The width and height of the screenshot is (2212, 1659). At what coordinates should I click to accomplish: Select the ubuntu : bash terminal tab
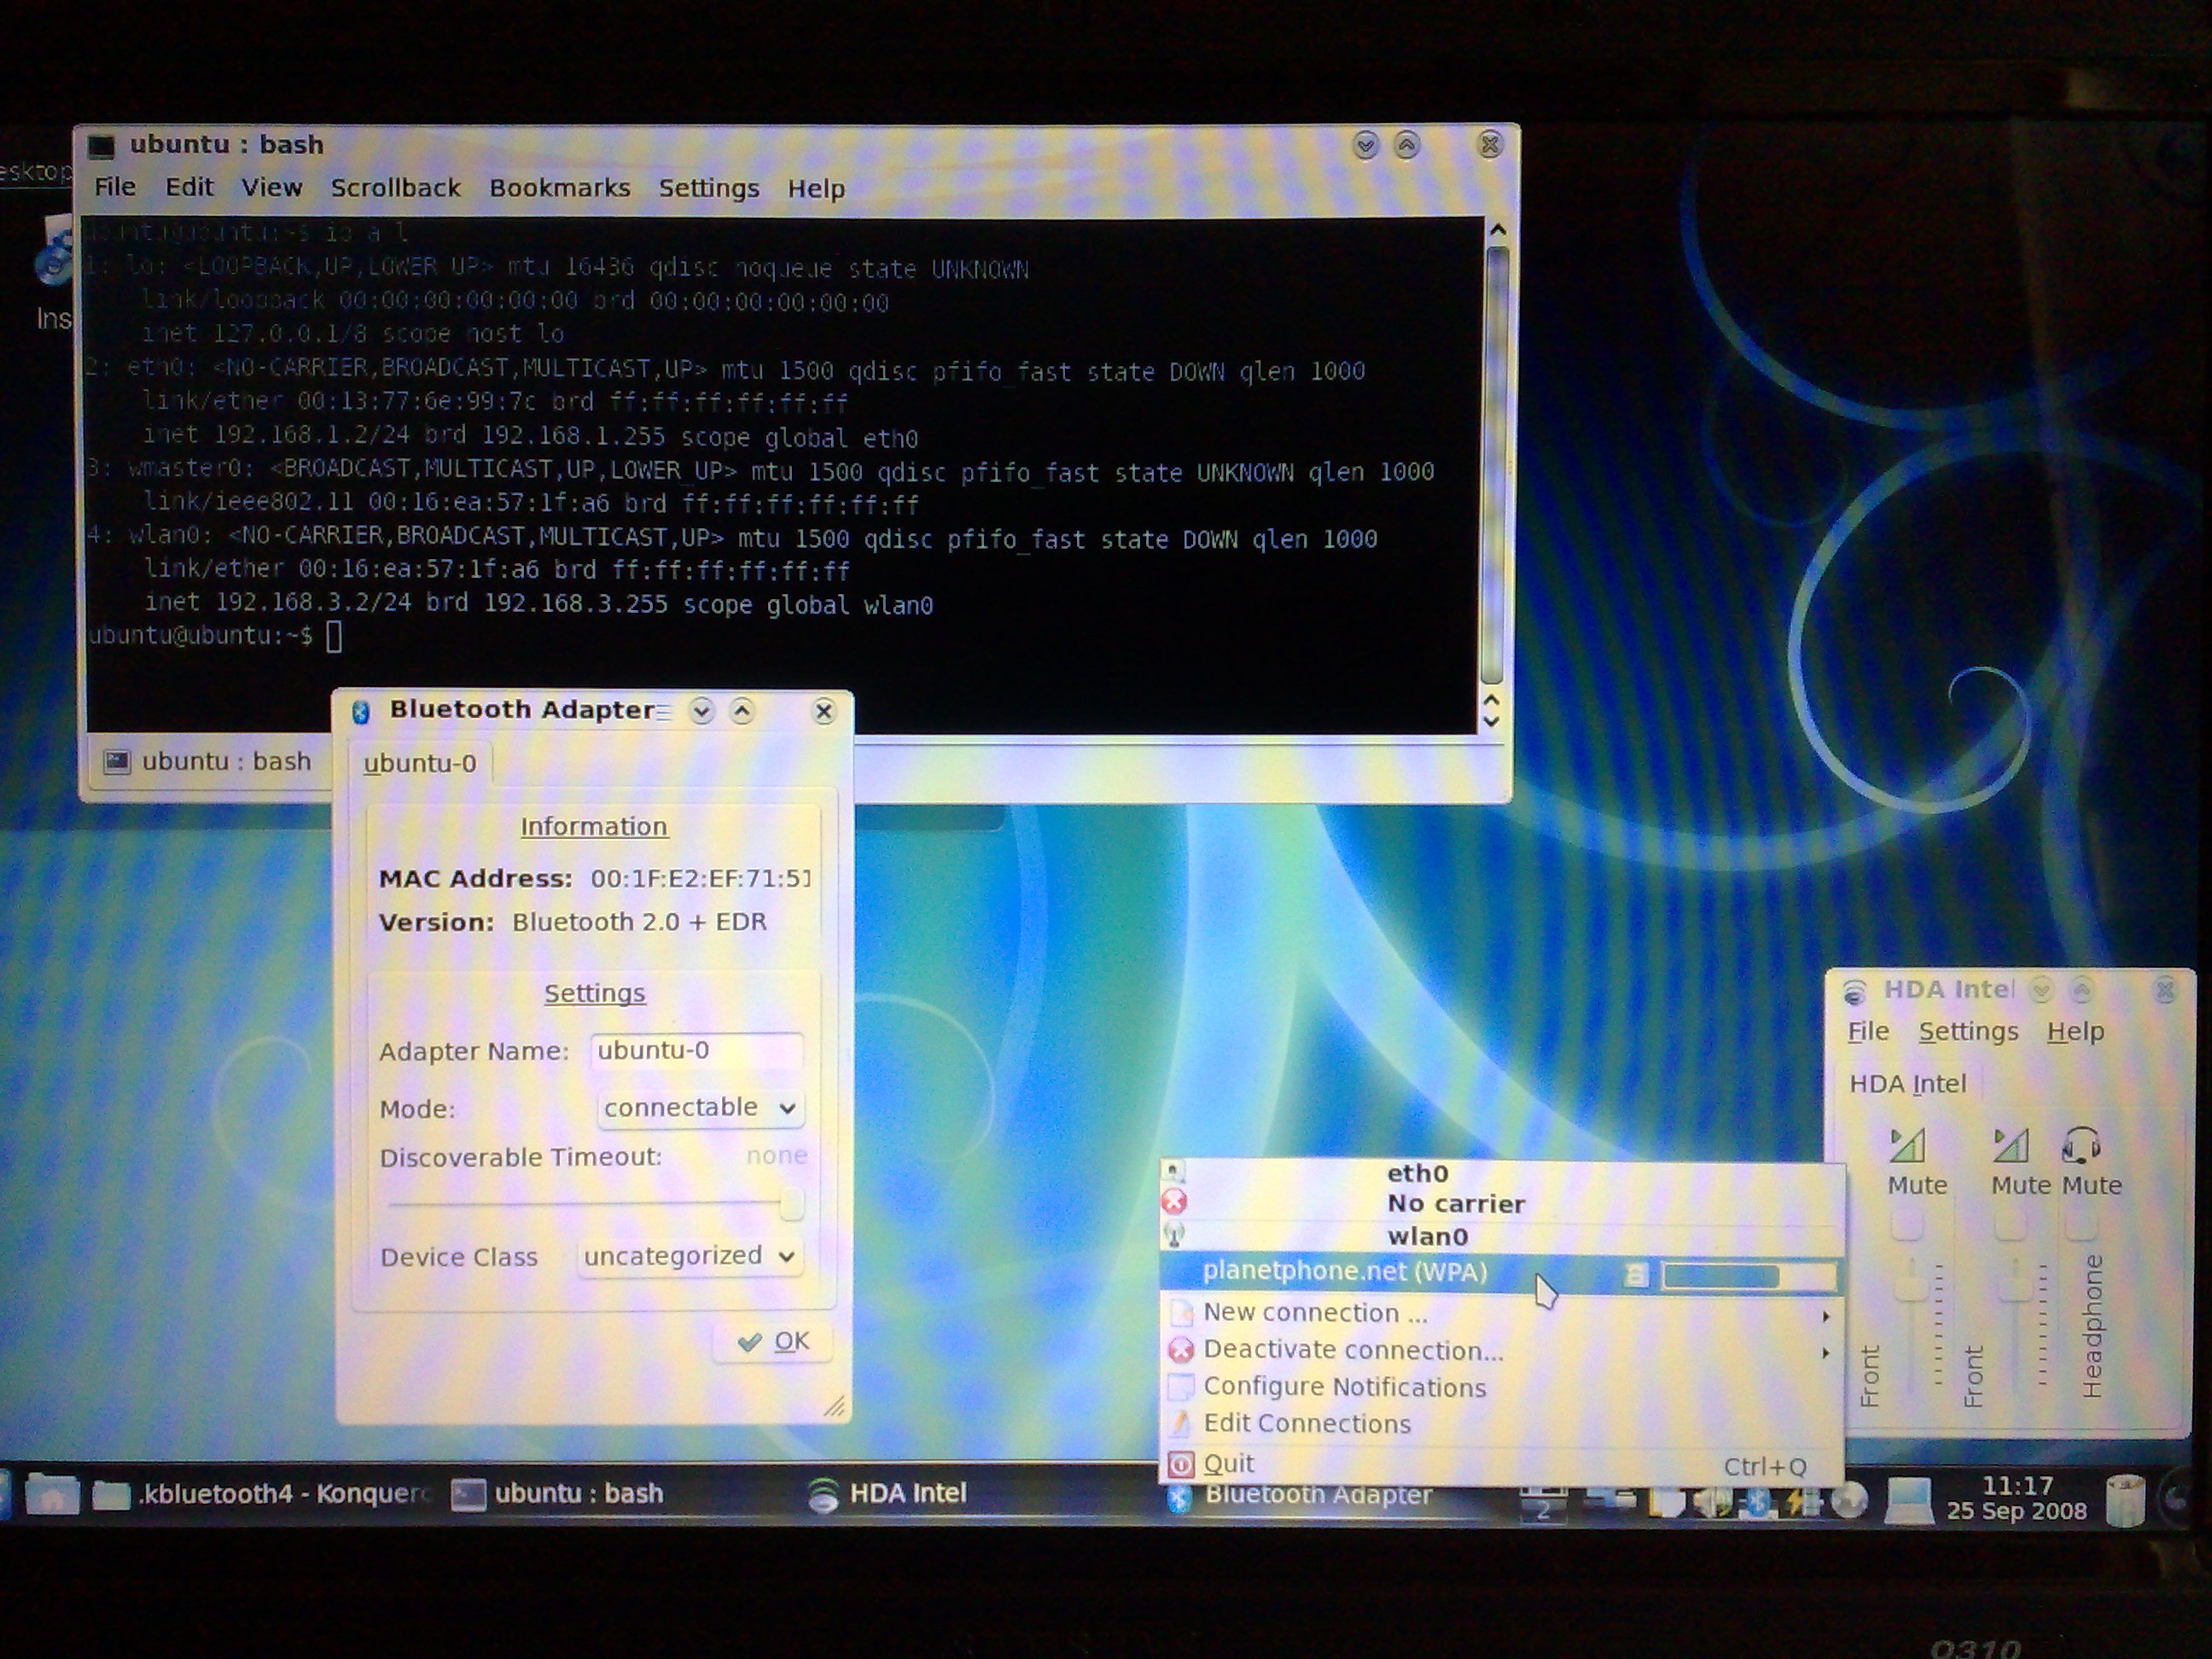pyautogui.click(x=208, y=762)
